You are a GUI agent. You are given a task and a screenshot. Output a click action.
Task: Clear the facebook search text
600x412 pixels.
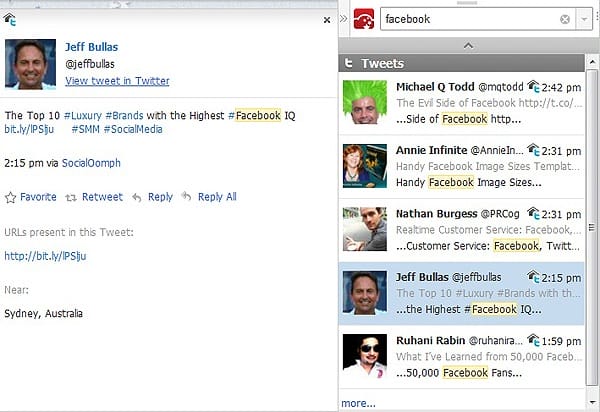565,19
